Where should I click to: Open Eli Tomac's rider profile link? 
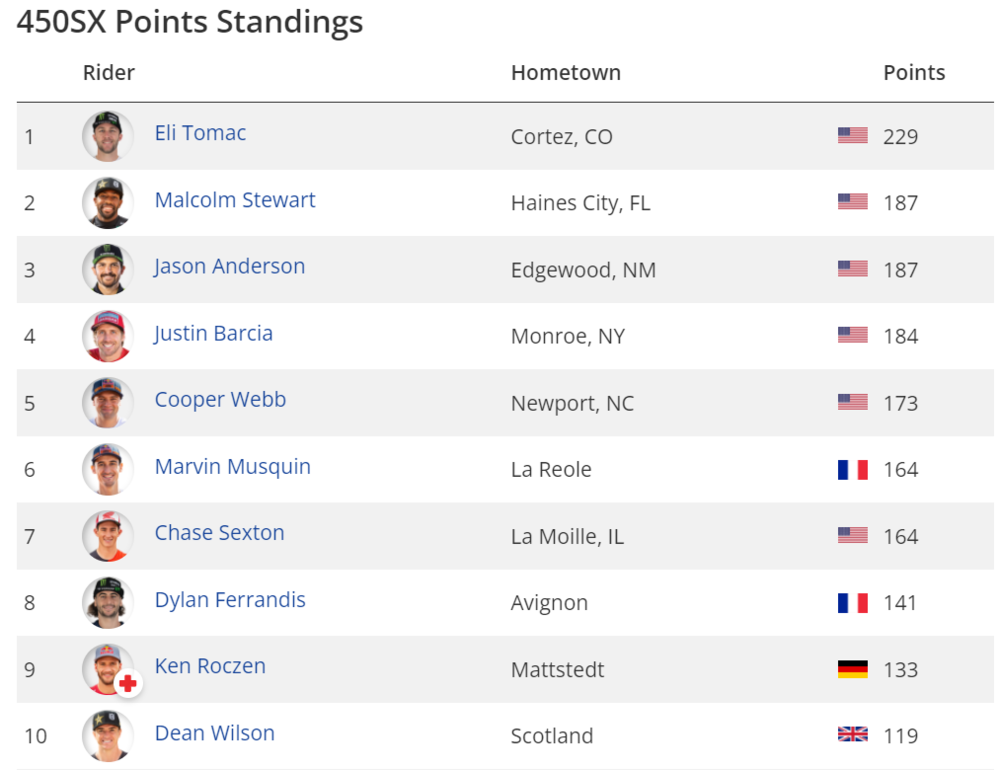point(200,133)
